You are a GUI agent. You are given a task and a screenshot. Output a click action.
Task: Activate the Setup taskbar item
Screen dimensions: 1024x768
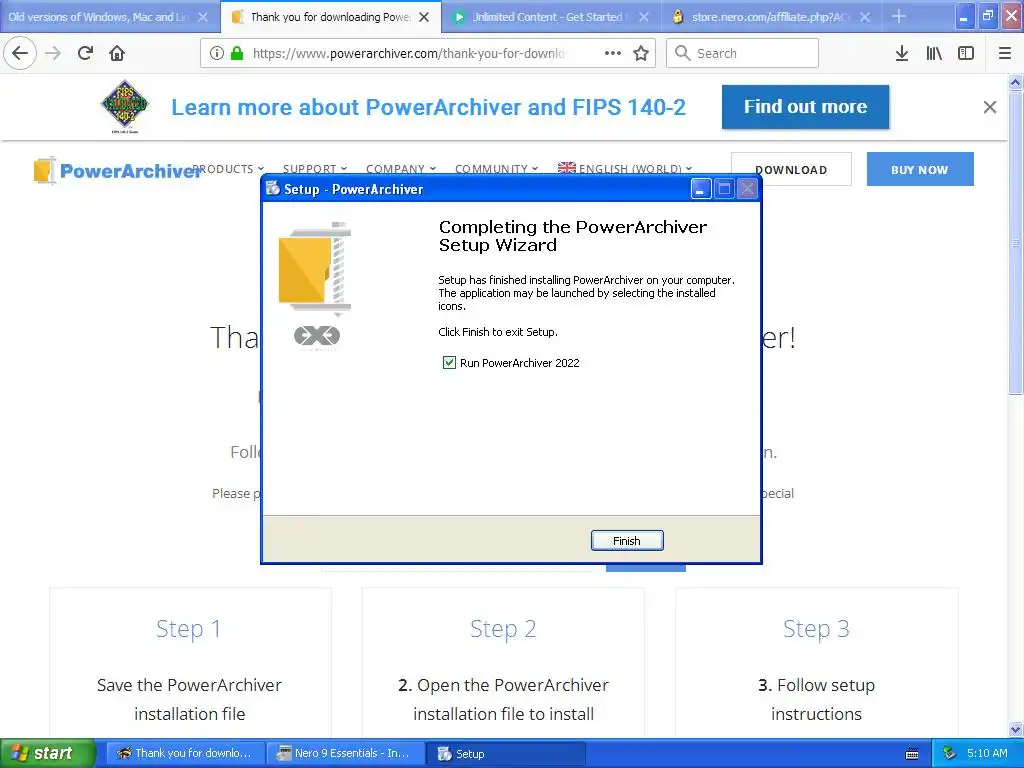tap(505, 753)
